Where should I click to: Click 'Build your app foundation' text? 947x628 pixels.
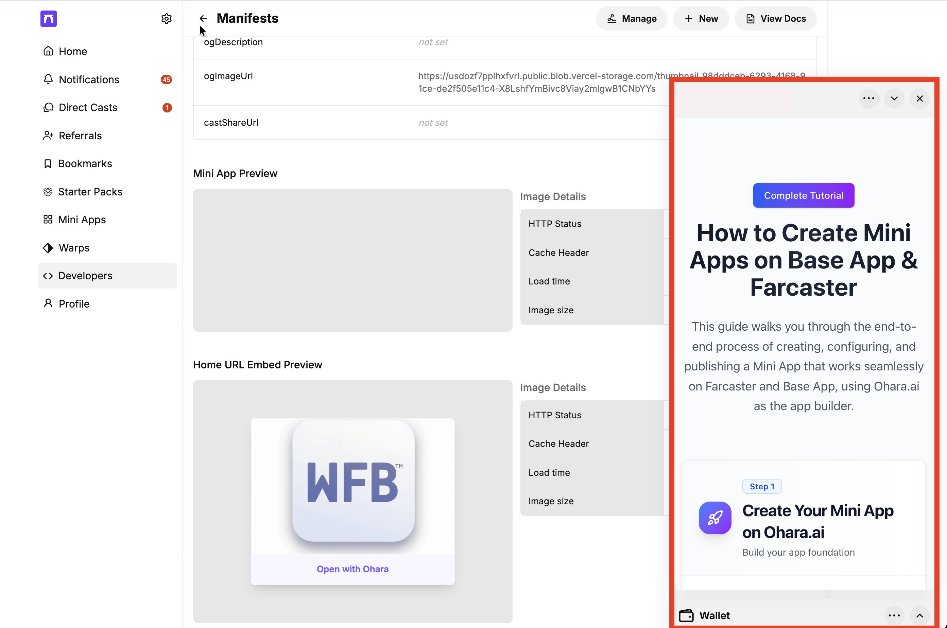pyautogui.click(x=798, y=553)
